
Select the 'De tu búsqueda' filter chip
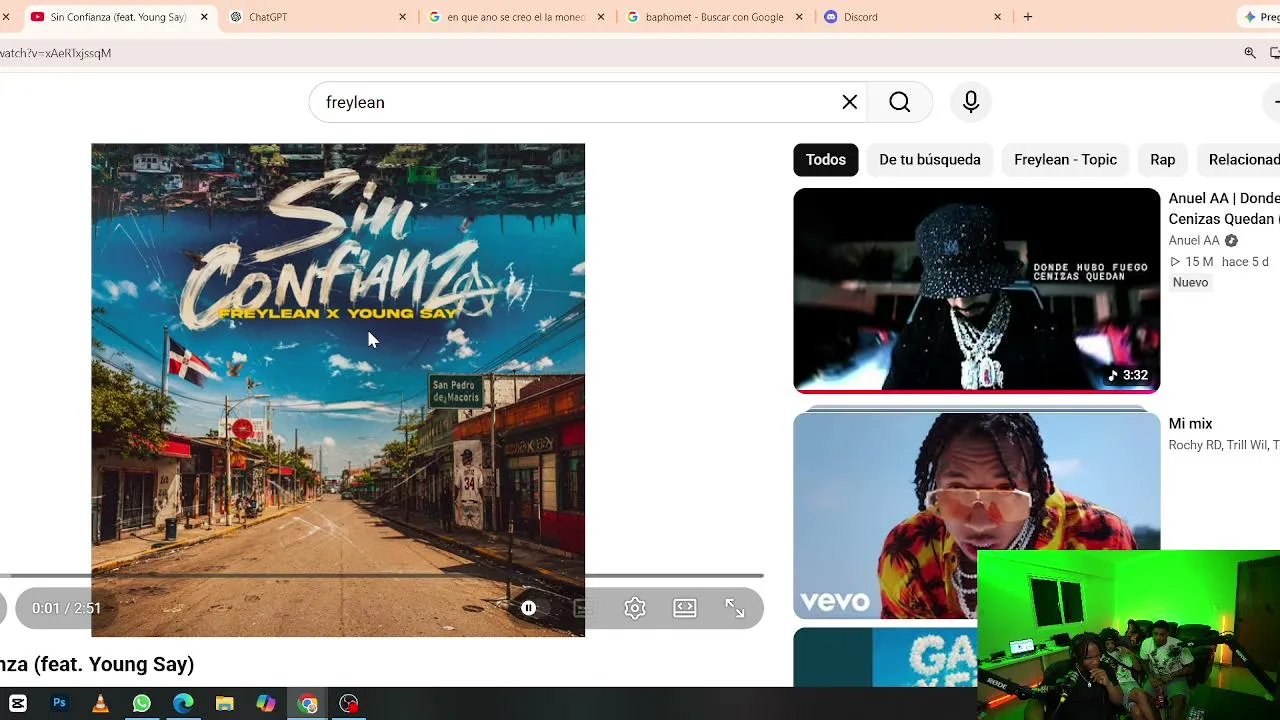tap(930, 160)
